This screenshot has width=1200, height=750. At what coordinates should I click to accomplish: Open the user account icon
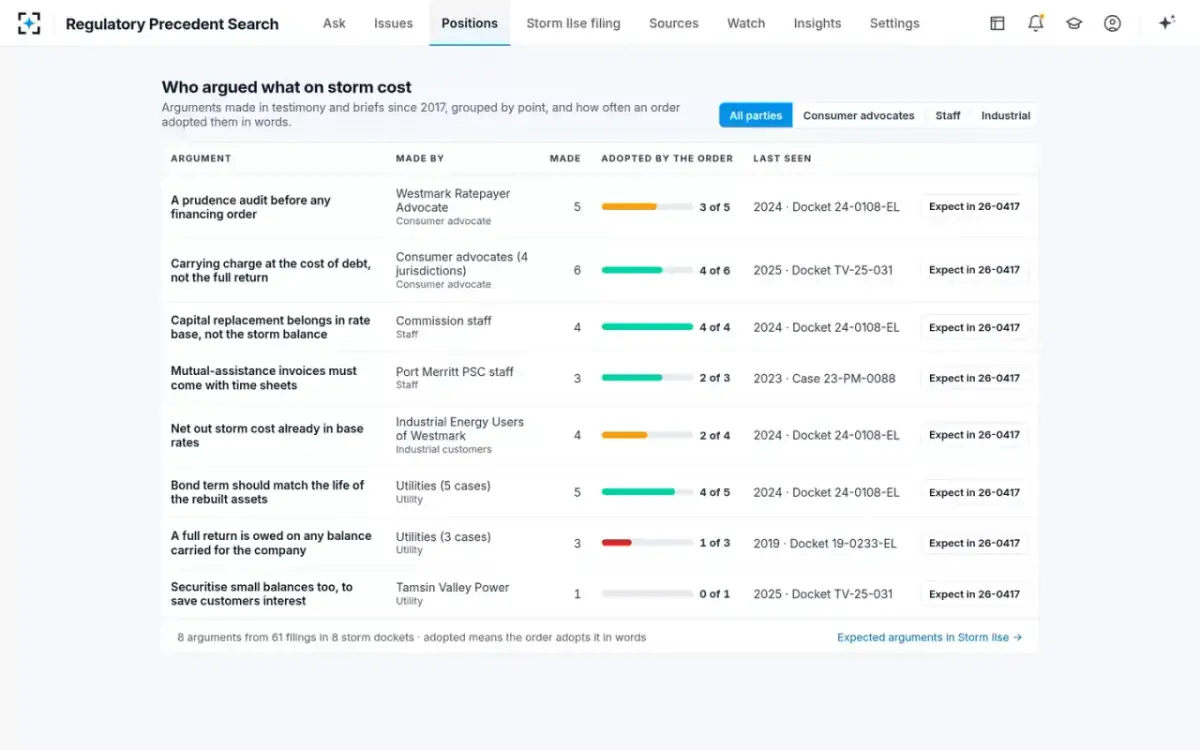(1112, 23)
